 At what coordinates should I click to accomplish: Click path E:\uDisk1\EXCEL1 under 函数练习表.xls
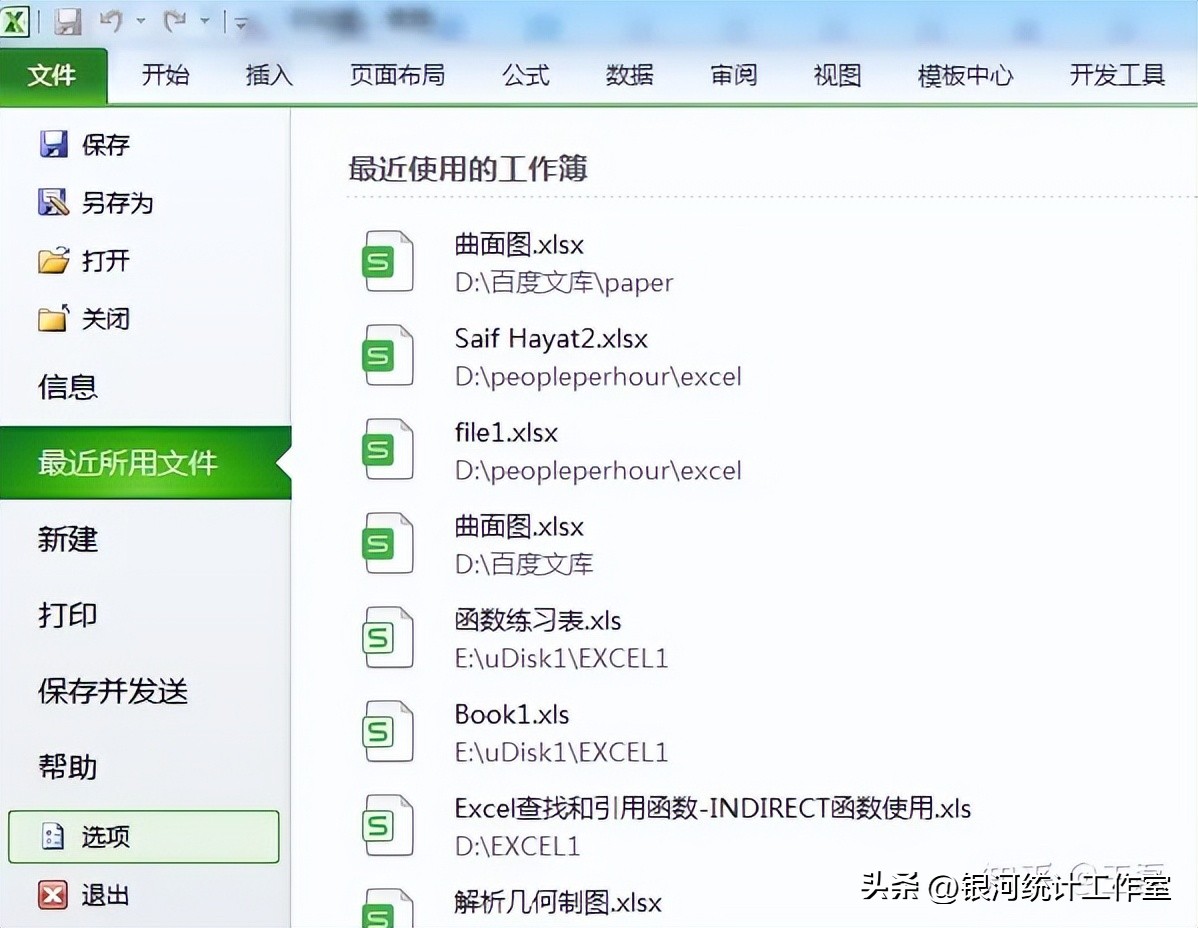(x=562, y=658)
